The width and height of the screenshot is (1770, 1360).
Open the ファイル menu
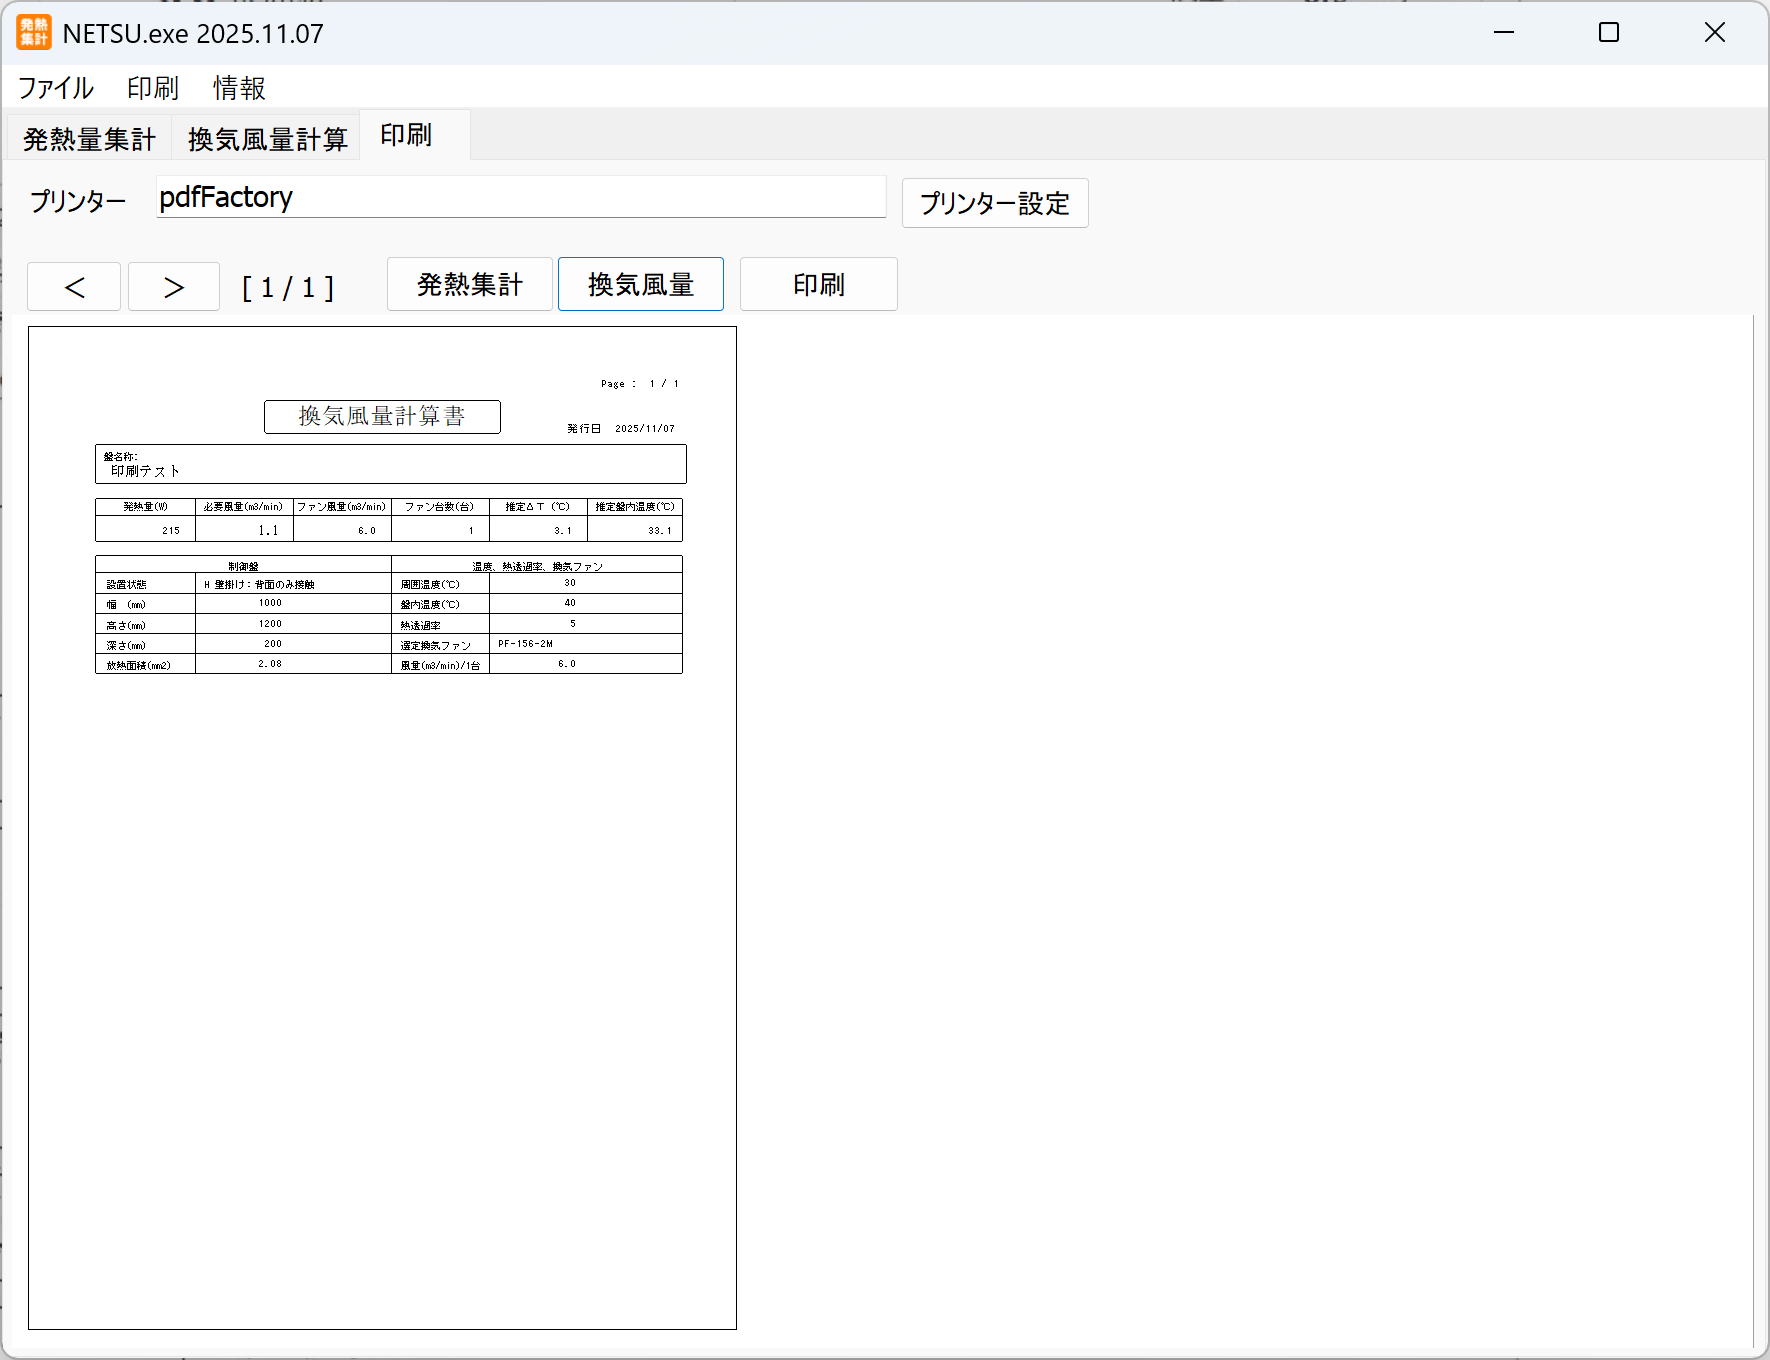[56, 88]
